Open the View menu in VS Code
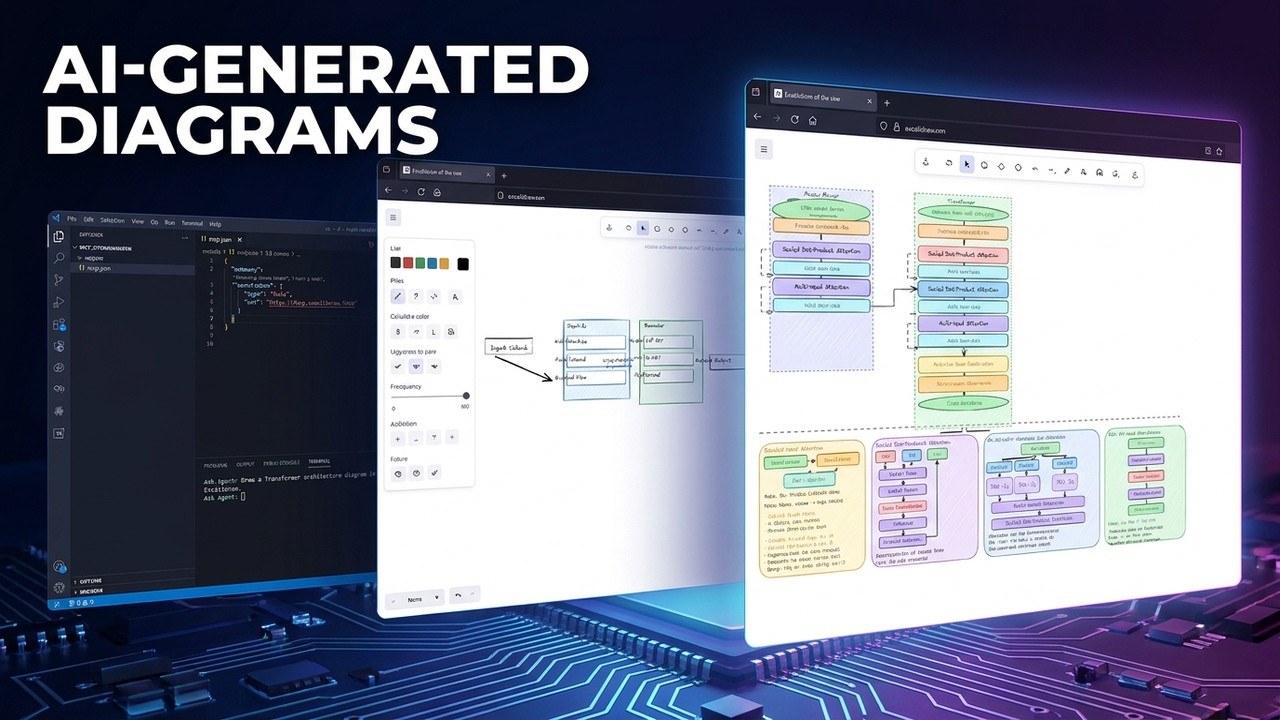 pyautogui.click(x=138, y=221)
